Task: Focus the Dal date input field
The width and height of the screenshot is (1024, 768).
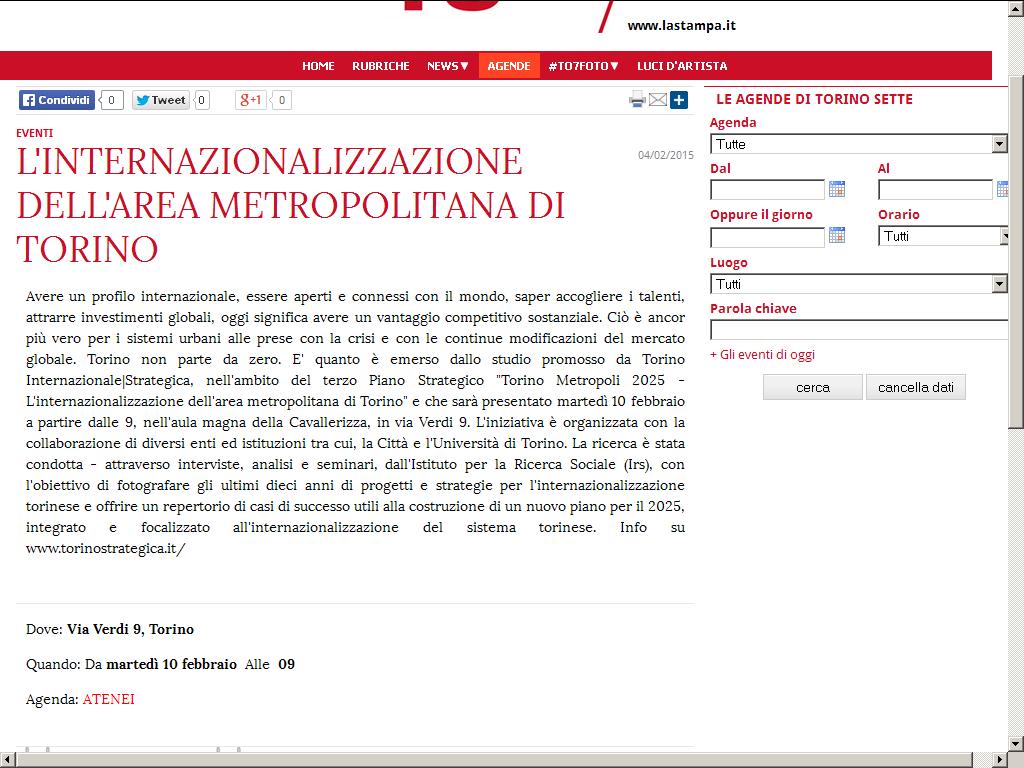Action: pyautogui.click(x=767, y=189)
